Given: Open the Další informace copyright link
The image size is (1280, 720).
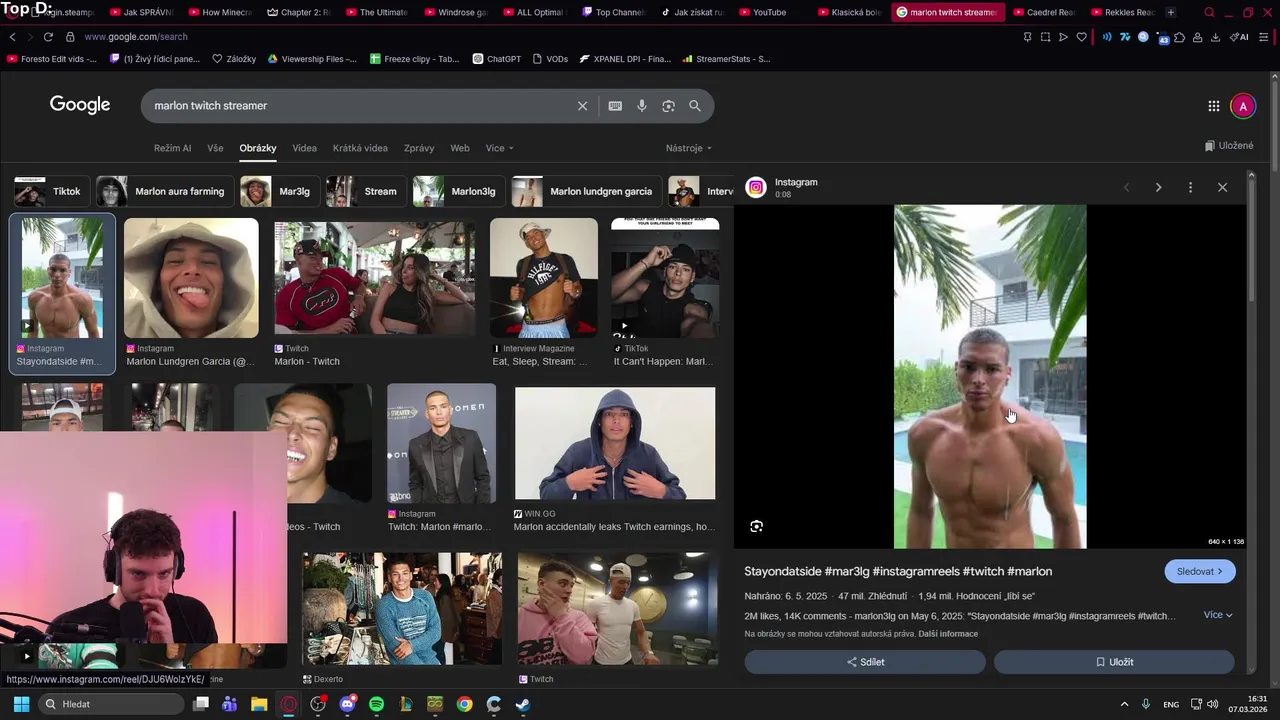Looking at the screenshot, I should (x=948, y=634).
